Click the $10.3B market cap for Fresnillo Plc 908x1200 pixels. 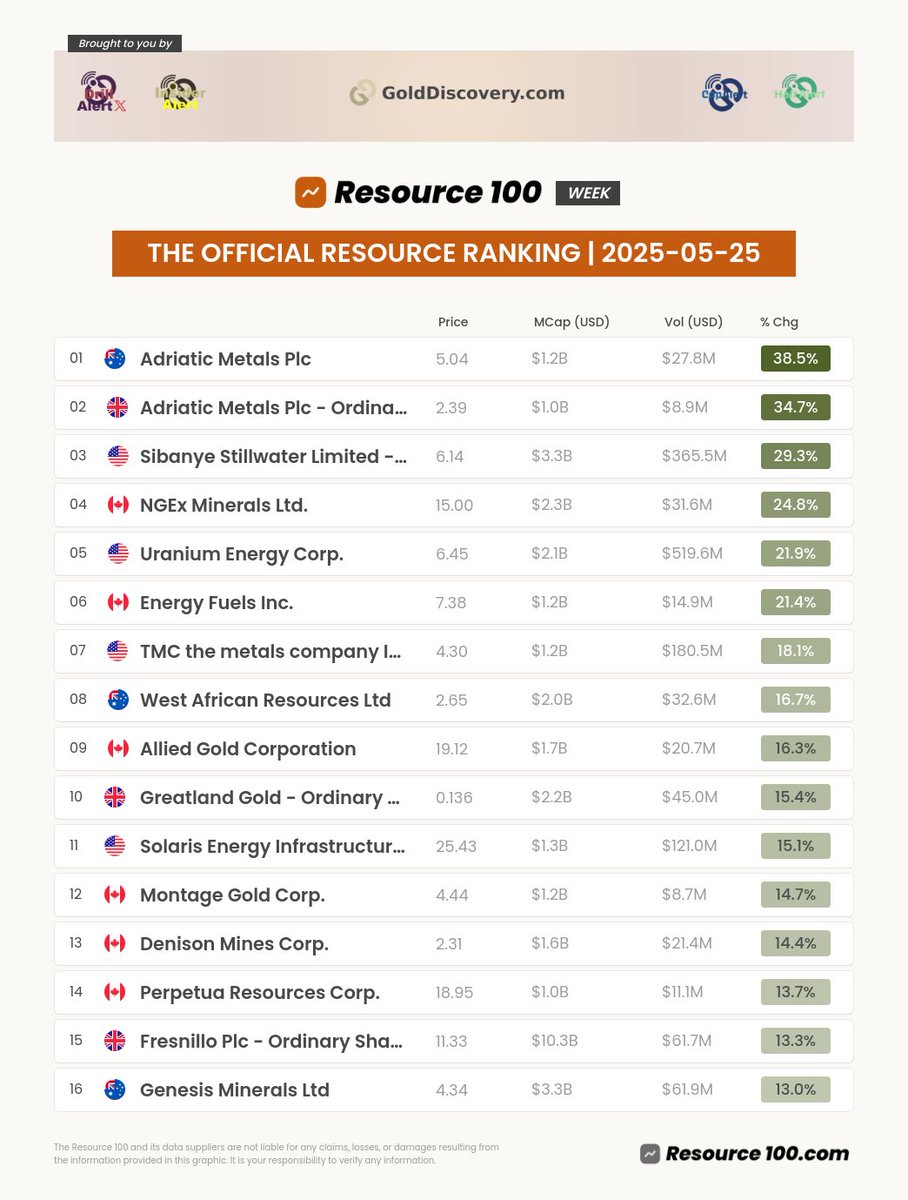tap(555, 1041)
